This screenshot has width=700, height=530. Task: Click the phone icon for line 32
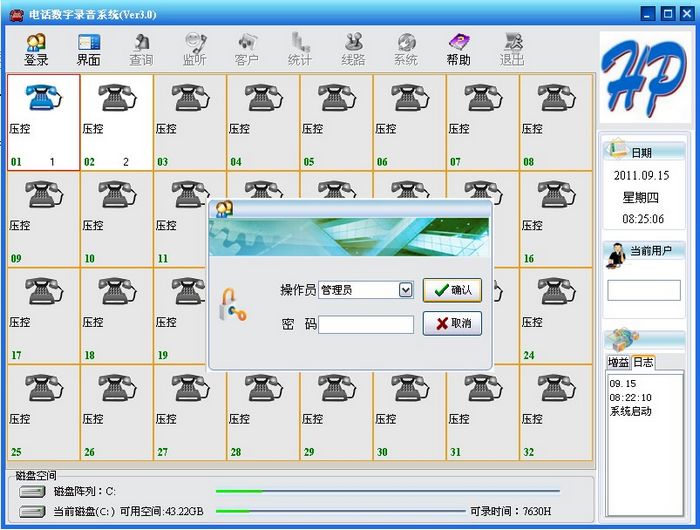[556, 389]
